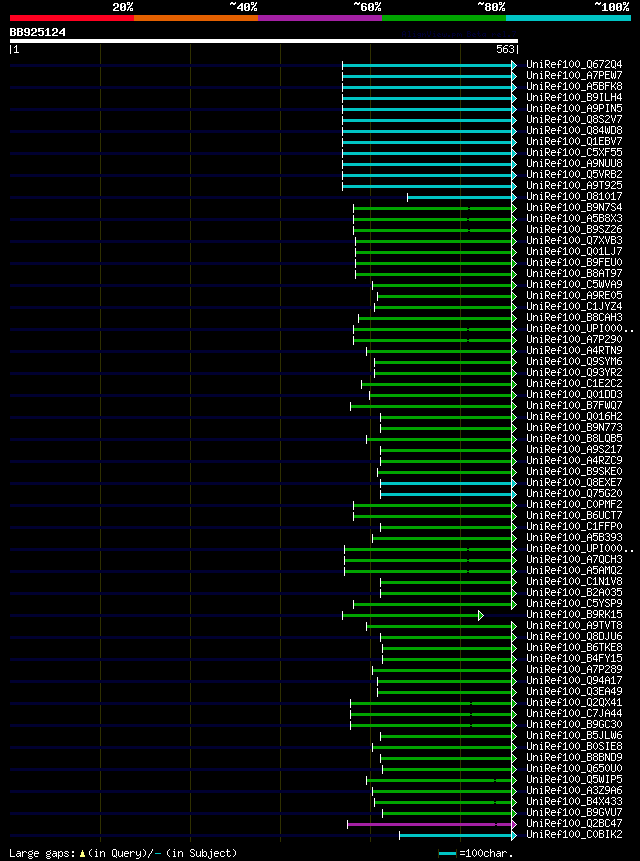This screenshot has width=640, height=861.
Task: Select the UniRef100_C5XF55 label
Action: (x=574, y=153)
